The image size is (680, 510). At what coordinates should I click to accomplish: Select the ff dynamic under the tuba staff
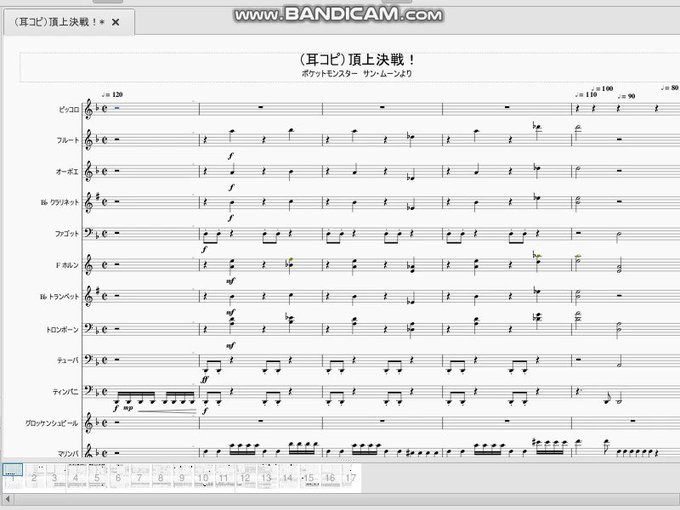coord(204,379)
